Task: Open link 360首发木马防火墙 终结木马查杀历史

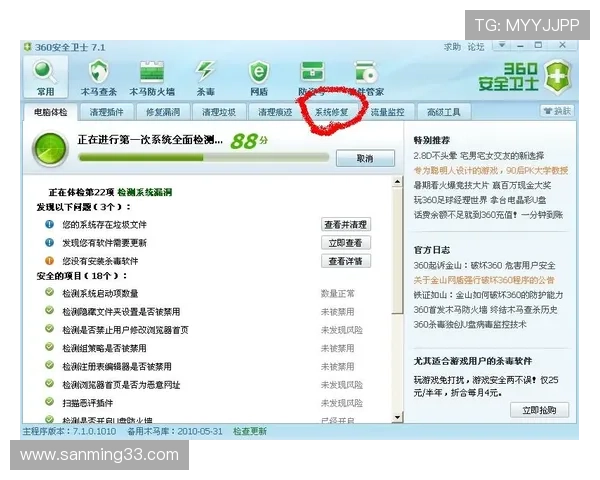Action: [486, 309]
